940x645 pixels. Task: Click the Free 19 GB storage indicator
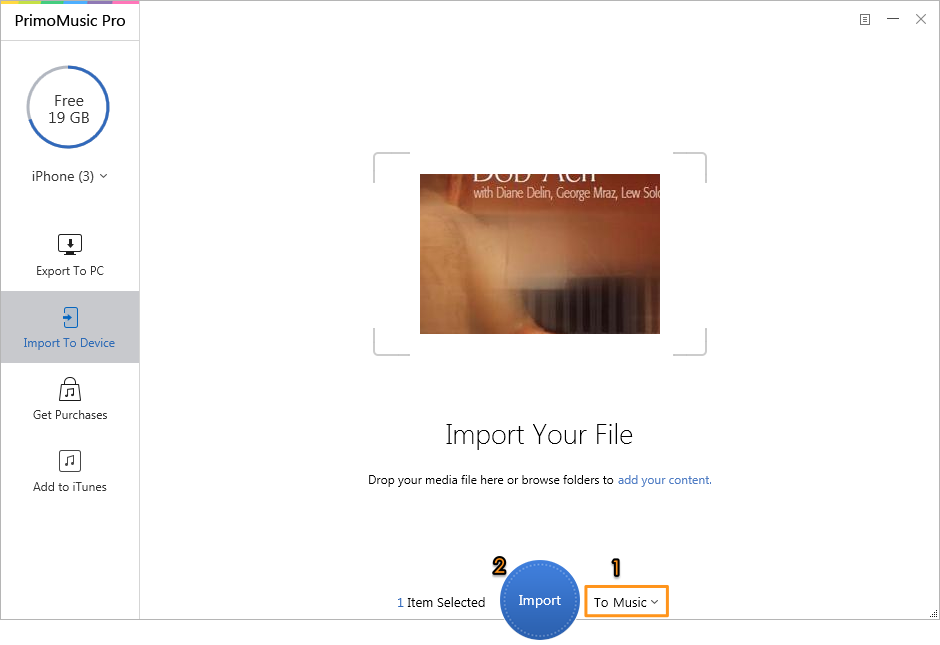point(68,107)
